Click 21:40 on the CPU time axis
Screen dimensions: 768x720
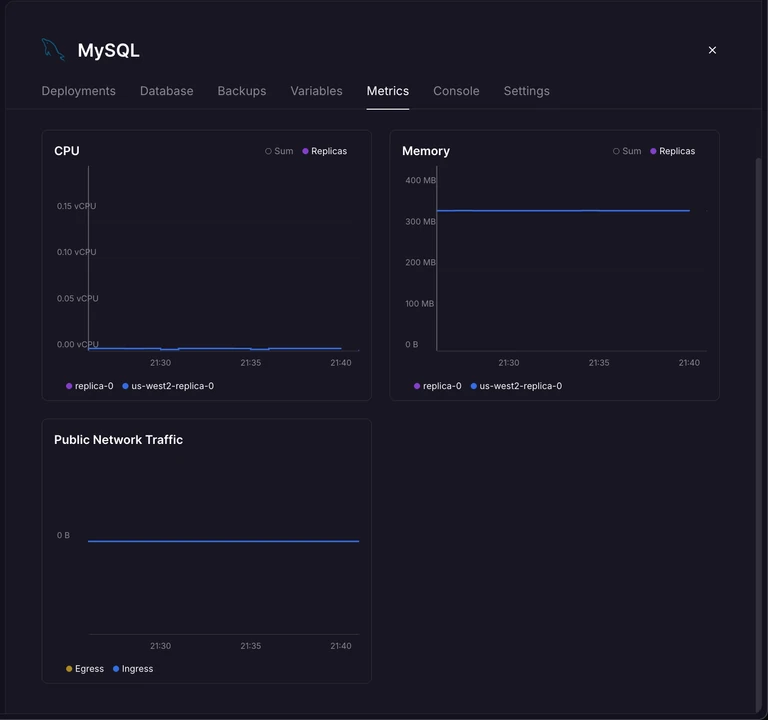pyautogui.click(x=340, y=363)
